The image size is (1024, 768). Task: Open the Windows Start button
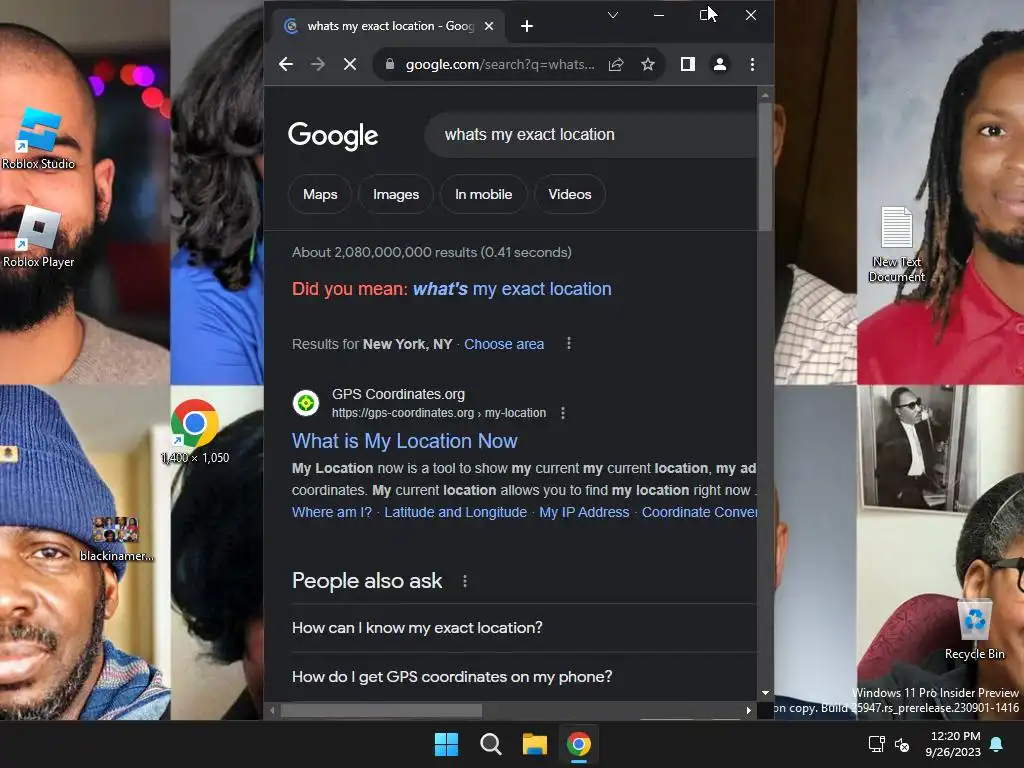tap(447, 744)
